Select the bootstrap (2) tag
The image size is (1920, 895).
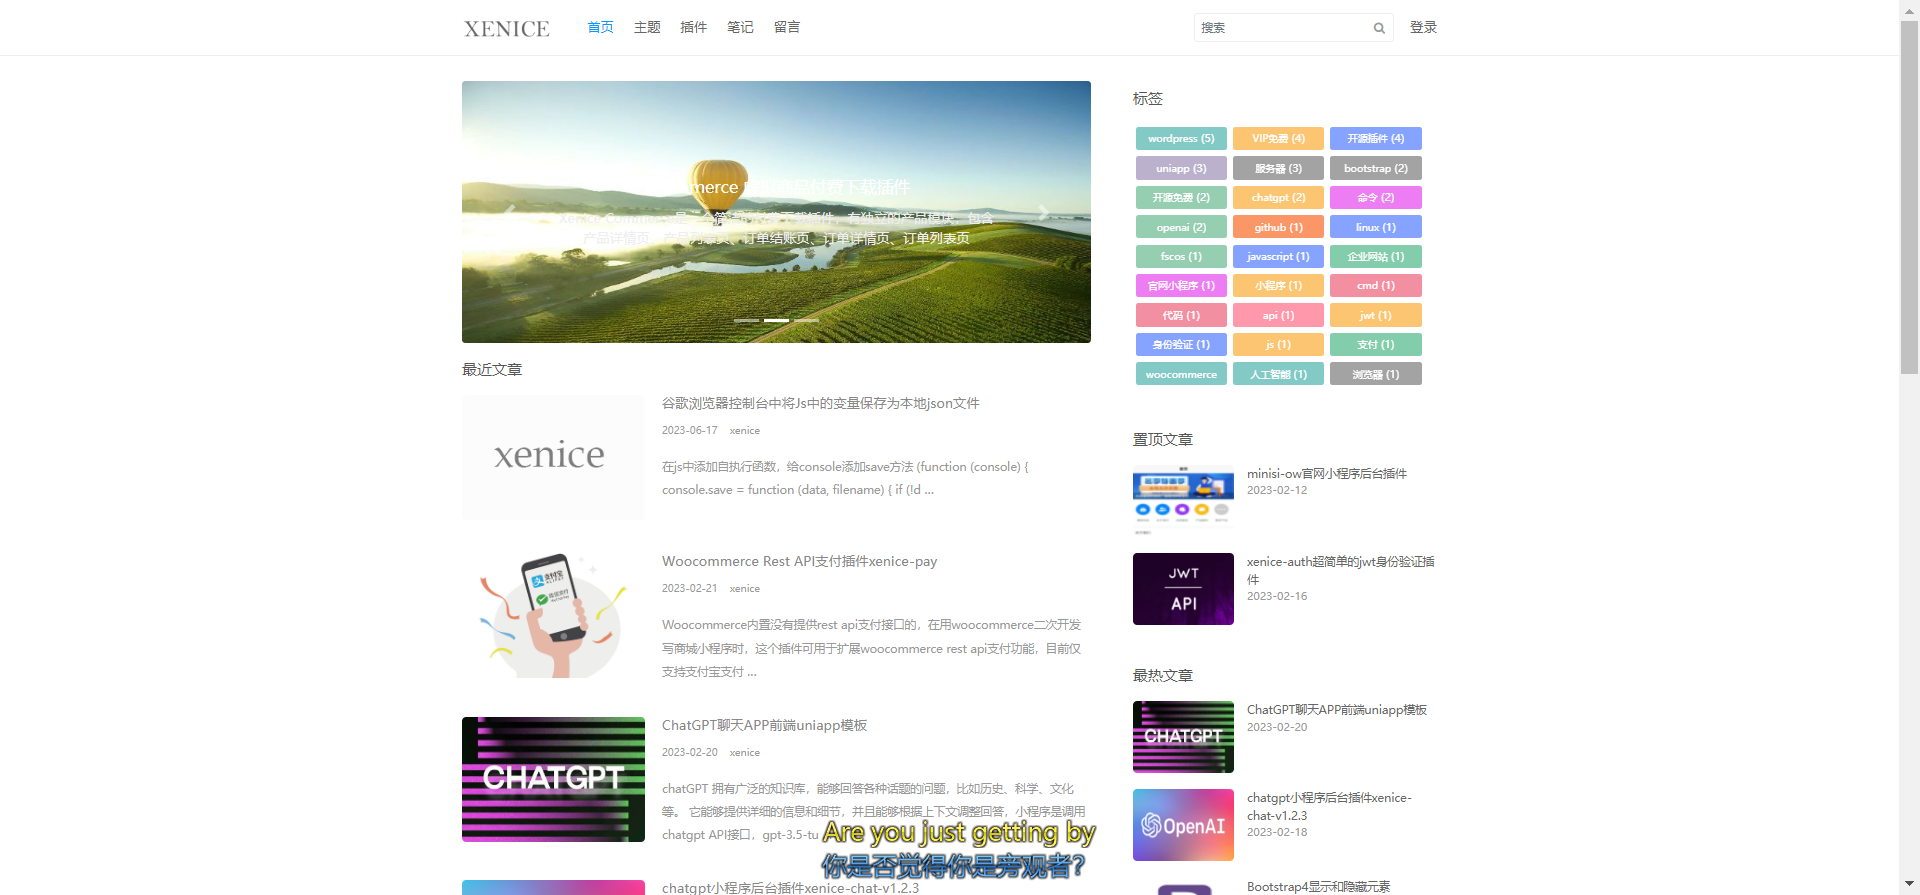coord(1376,168)
